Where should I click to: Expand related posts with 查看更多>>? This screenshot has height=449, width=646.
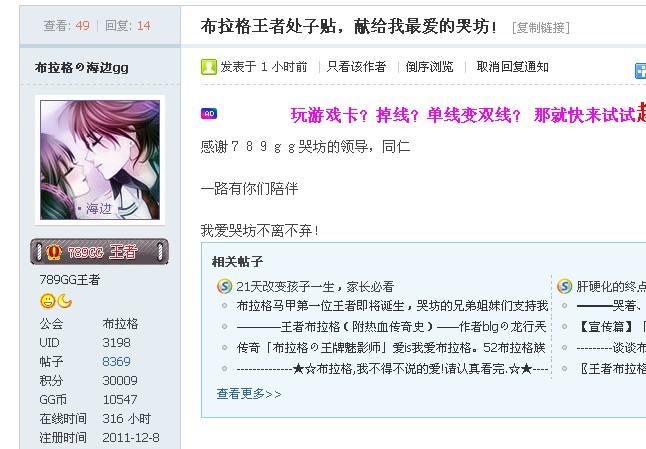click(x=249, y=394)
